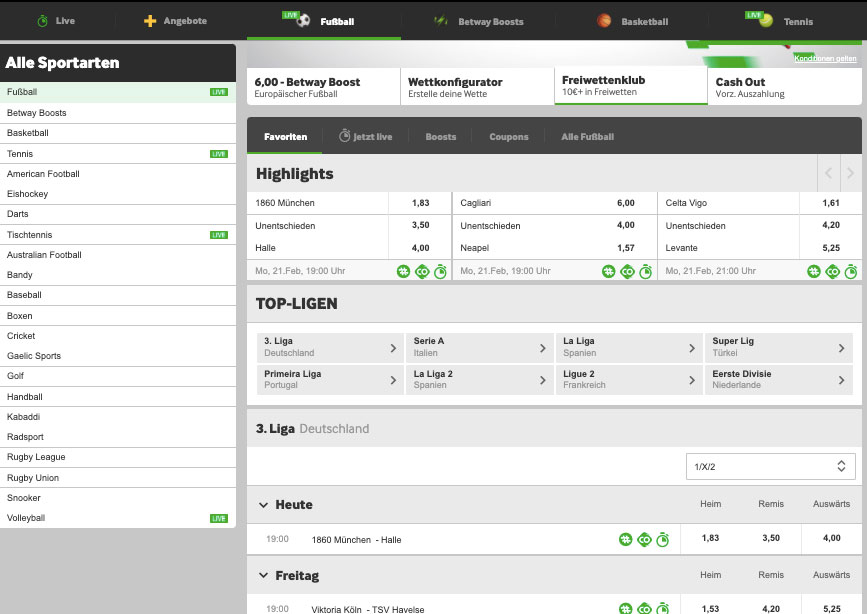Image resolution: width=867 pixels, height=614 pixels.
Task: Click the LIVE badge next to Tennis in sidebar
Action: (219, 154)
